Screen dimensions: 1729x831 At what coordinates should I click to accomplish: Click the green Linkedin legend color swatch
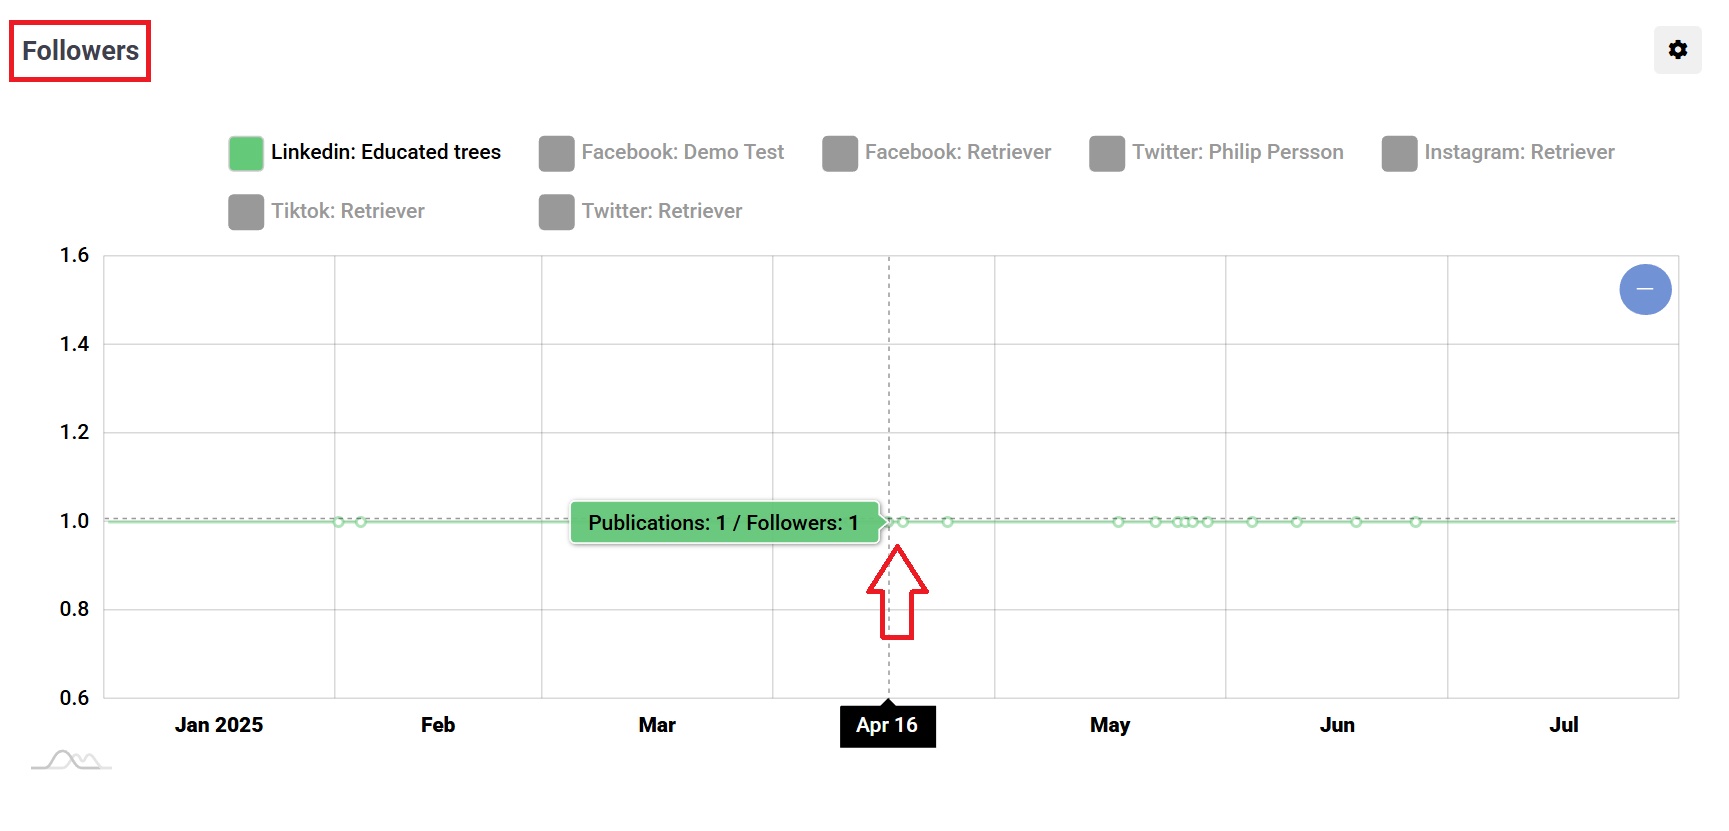(x=246, y=153)
